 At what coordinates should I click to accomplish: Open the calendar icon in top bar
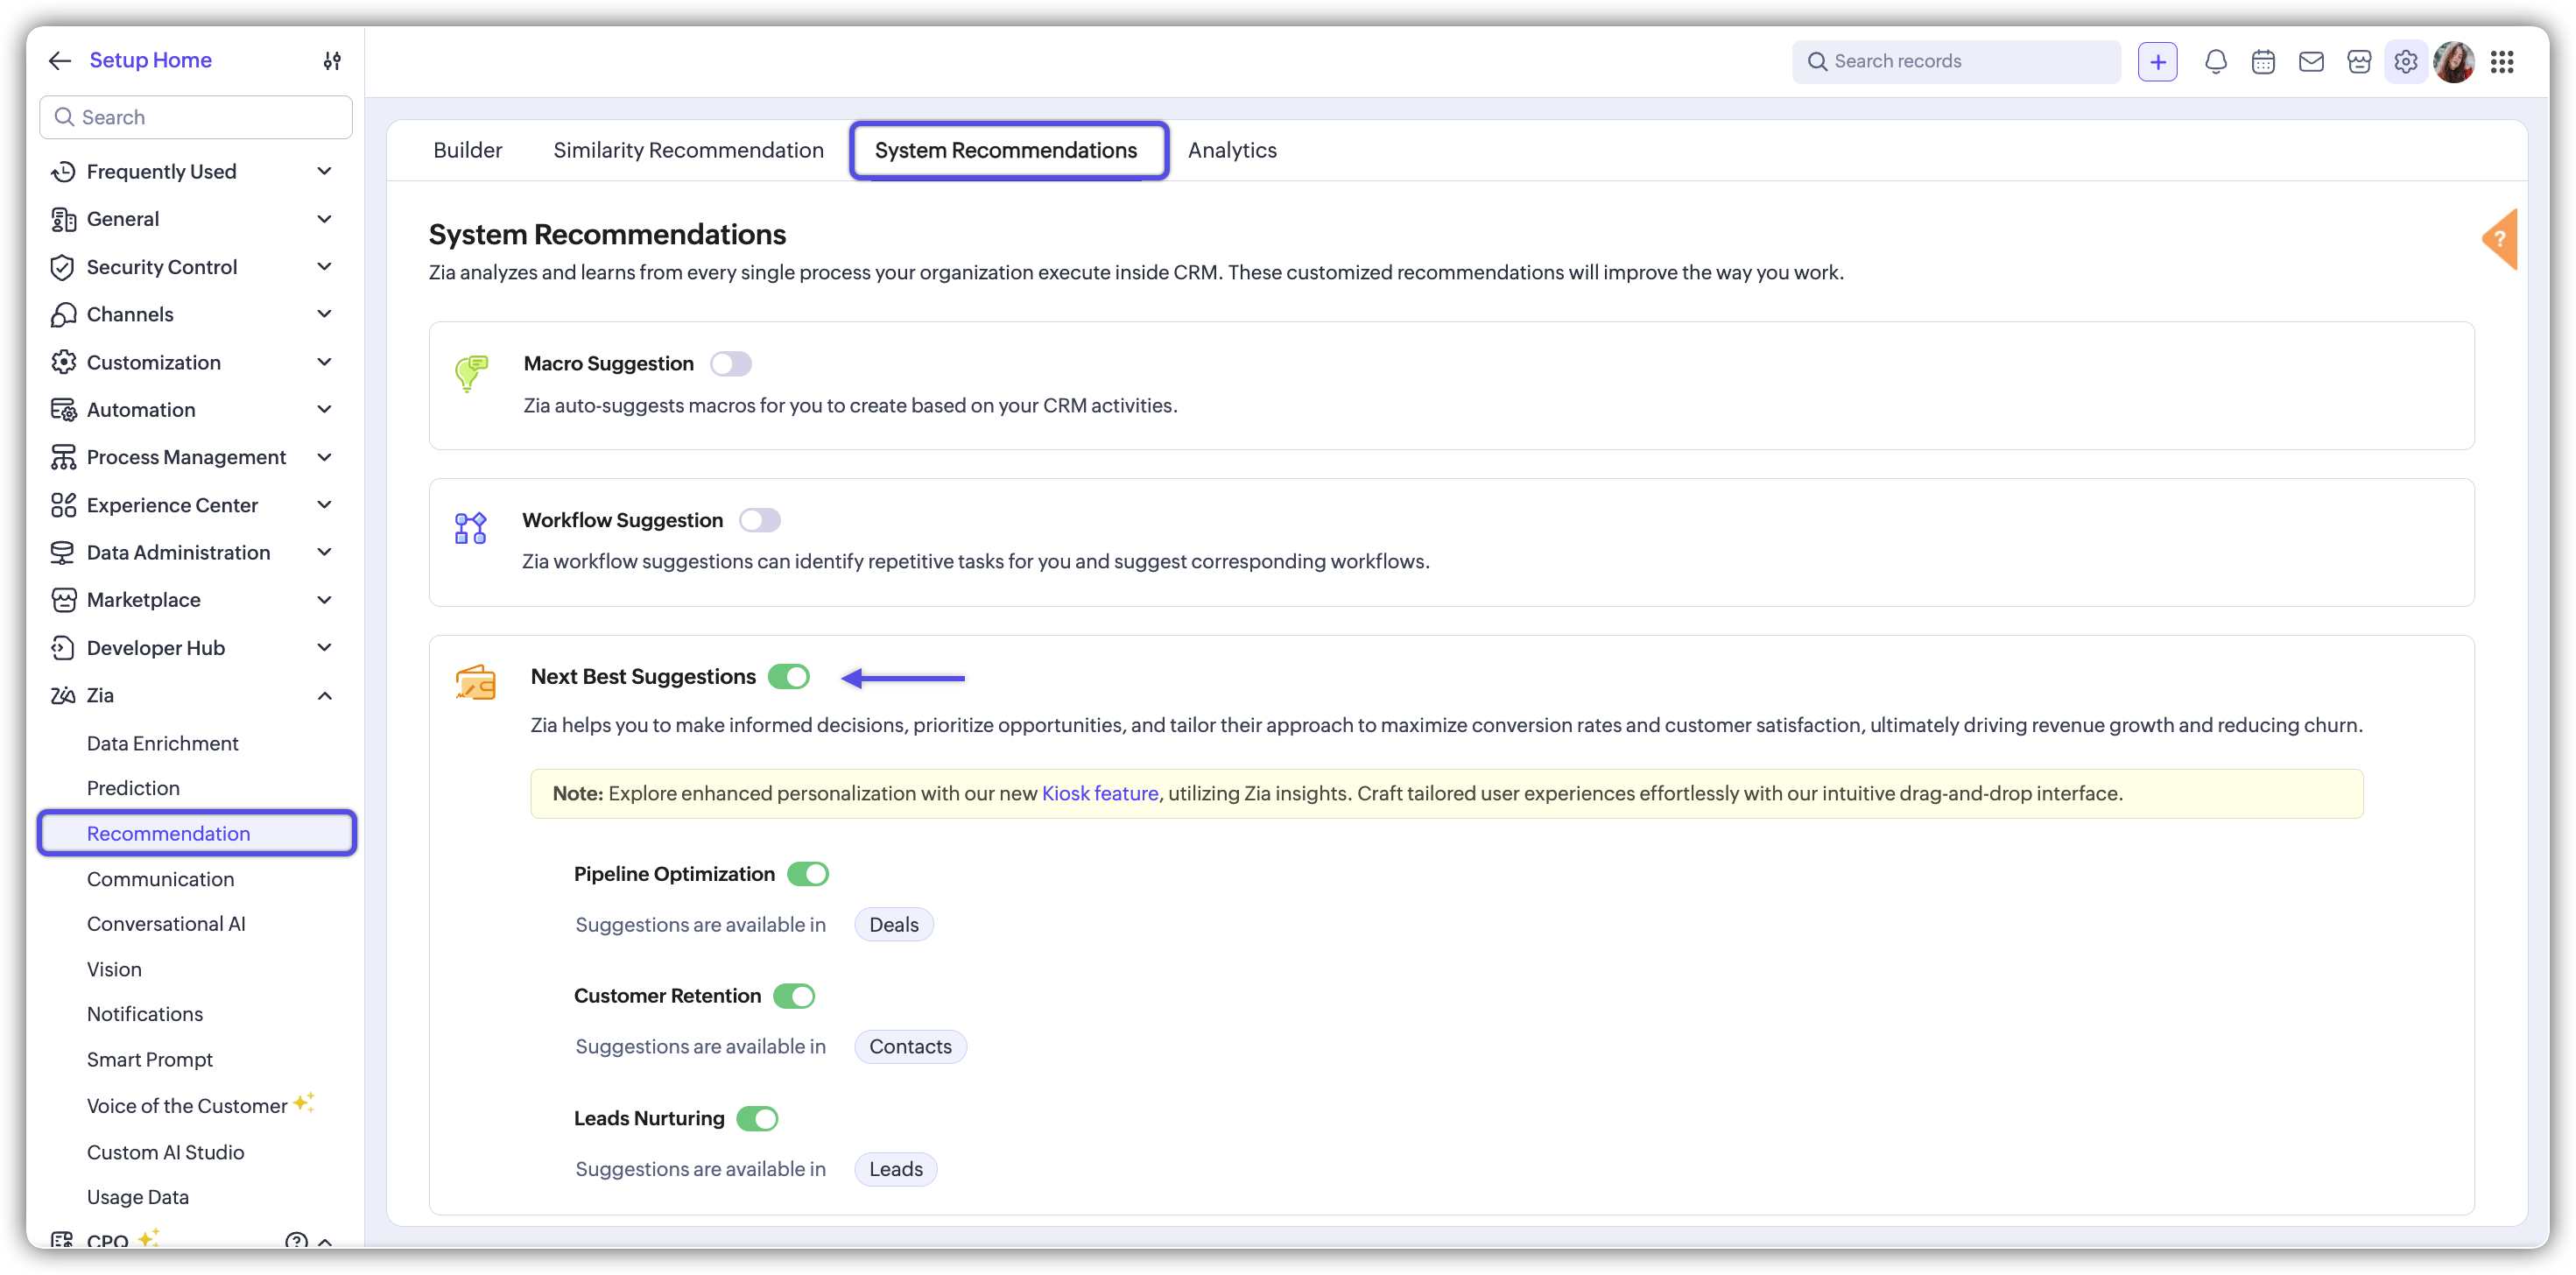point(2263,62)
